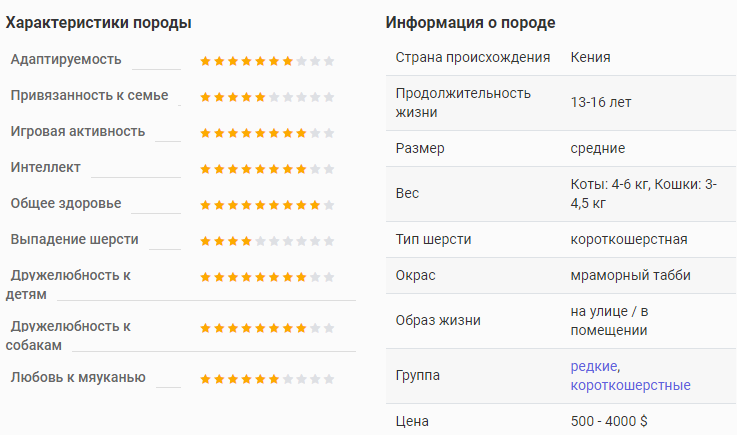This screenshot has height=435, width=737.
Task: Click Дружелюбность к собакам star rating
Action: coord(267,328)
